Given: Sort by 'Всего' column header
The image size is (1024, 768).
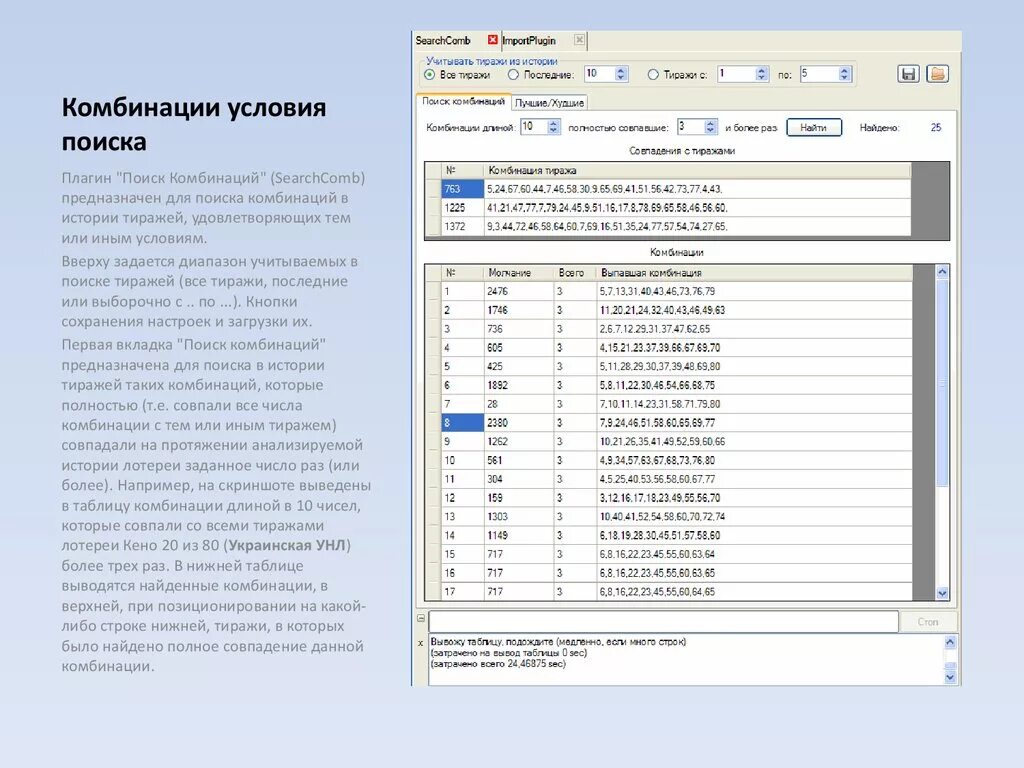Looking at the screenshot, I should coord(575,273).
